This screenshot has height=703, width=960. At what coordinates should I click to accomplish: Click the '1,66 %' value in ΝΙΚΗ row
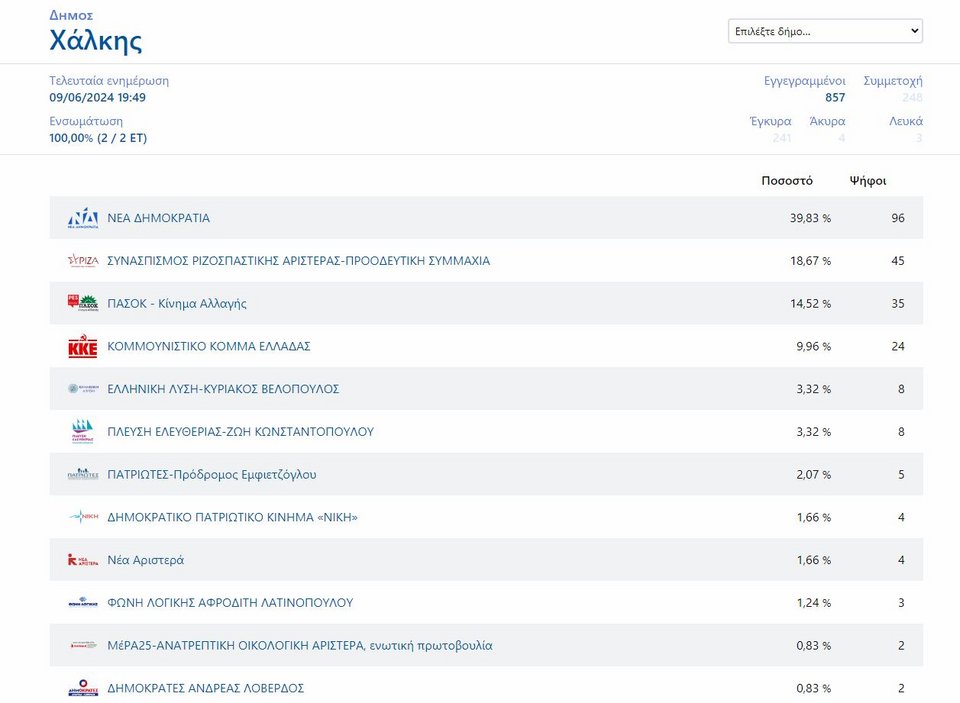point(814,517)
